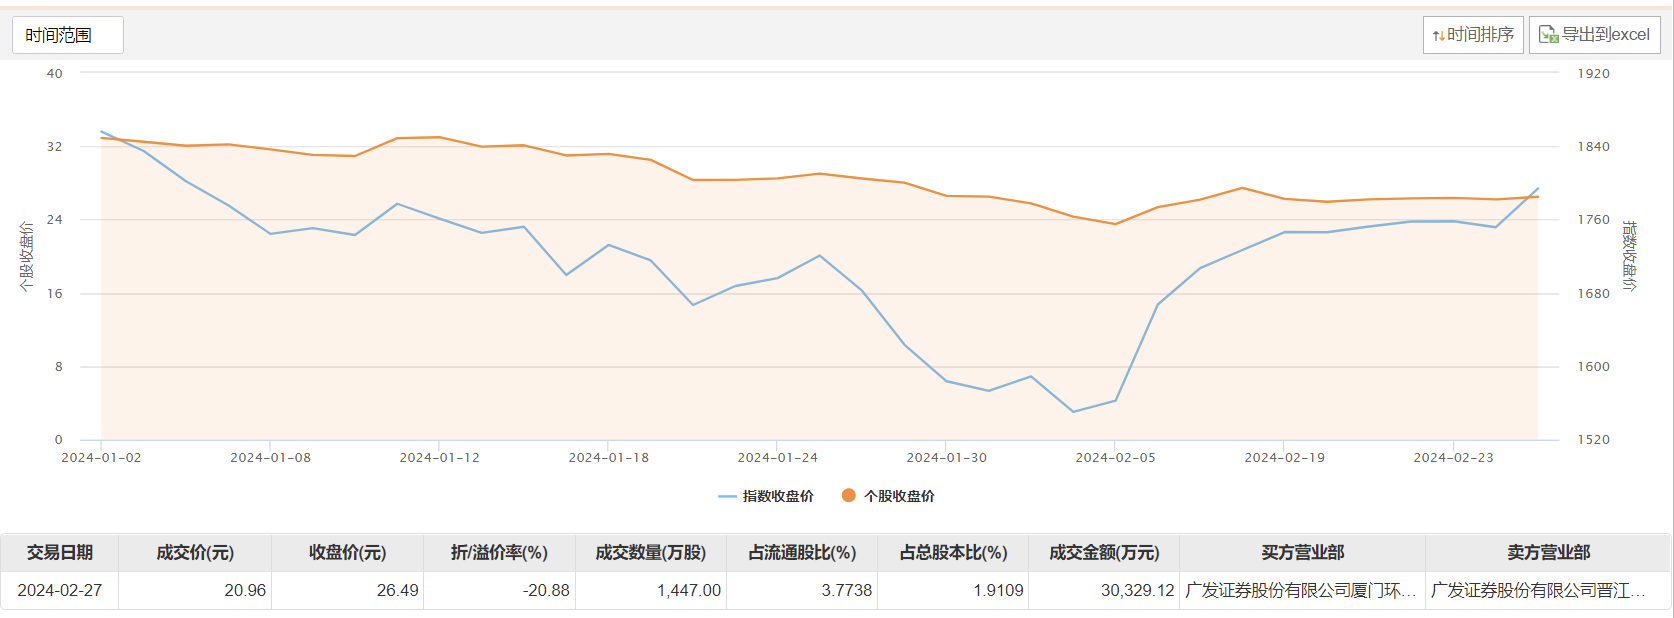Click the right axis value 1520

(x=1593, y=440)
